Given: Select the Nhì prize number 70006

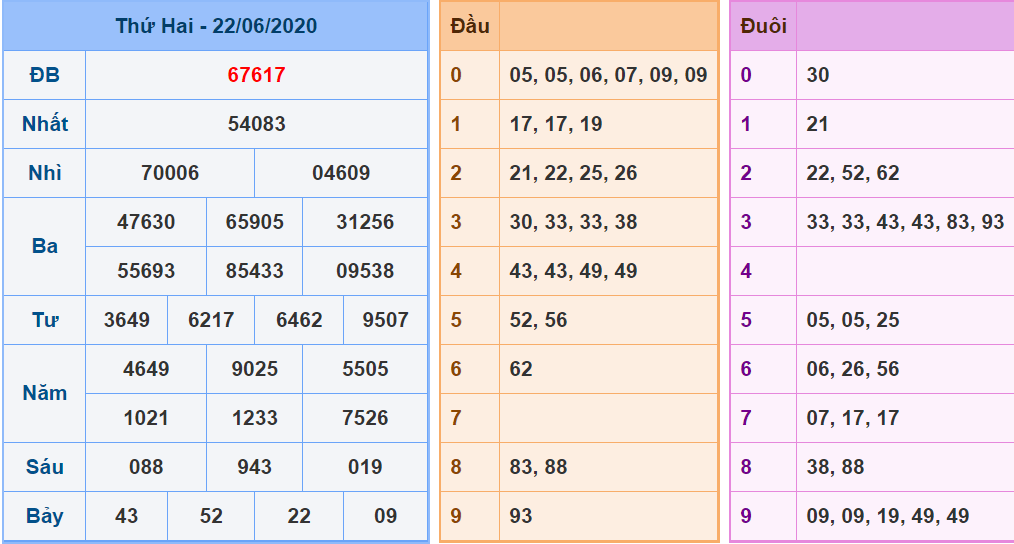Looking at the screenshot, I should click(170, 173).
